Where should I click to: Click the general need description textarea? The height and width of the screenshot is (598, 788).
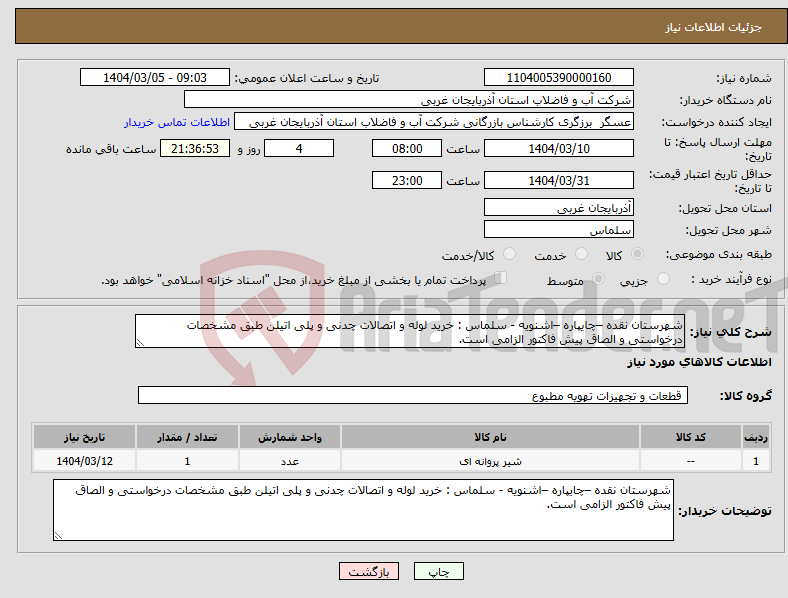410,331
